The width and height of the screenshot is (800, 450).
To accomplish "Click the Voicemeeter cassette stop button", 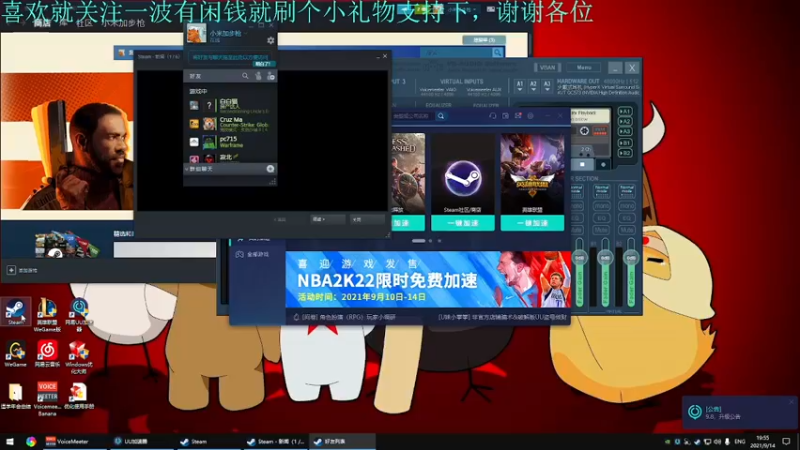I will tap(582, 164).
